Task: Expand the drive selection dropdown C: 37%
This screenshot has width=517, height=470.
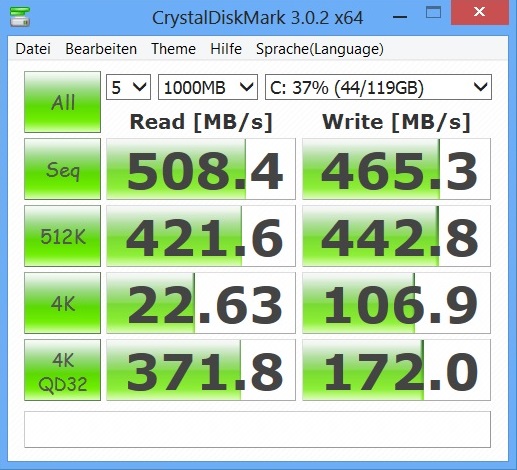Action: tap(378, 87)
